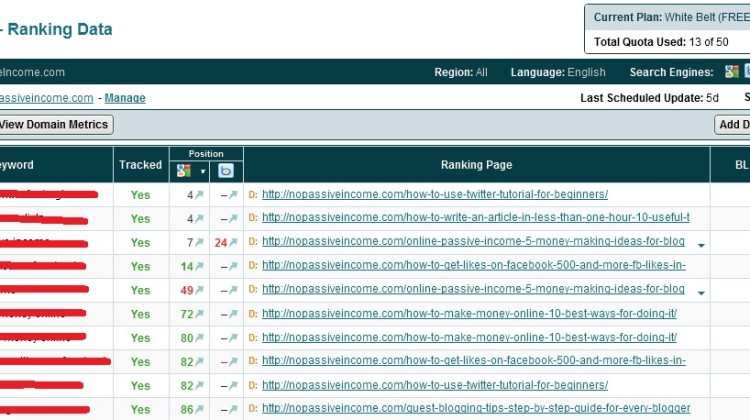This screenshot has width=750, height=420.
Task: Open make-money-online URL in position 80 row
Action: [469, 337]
